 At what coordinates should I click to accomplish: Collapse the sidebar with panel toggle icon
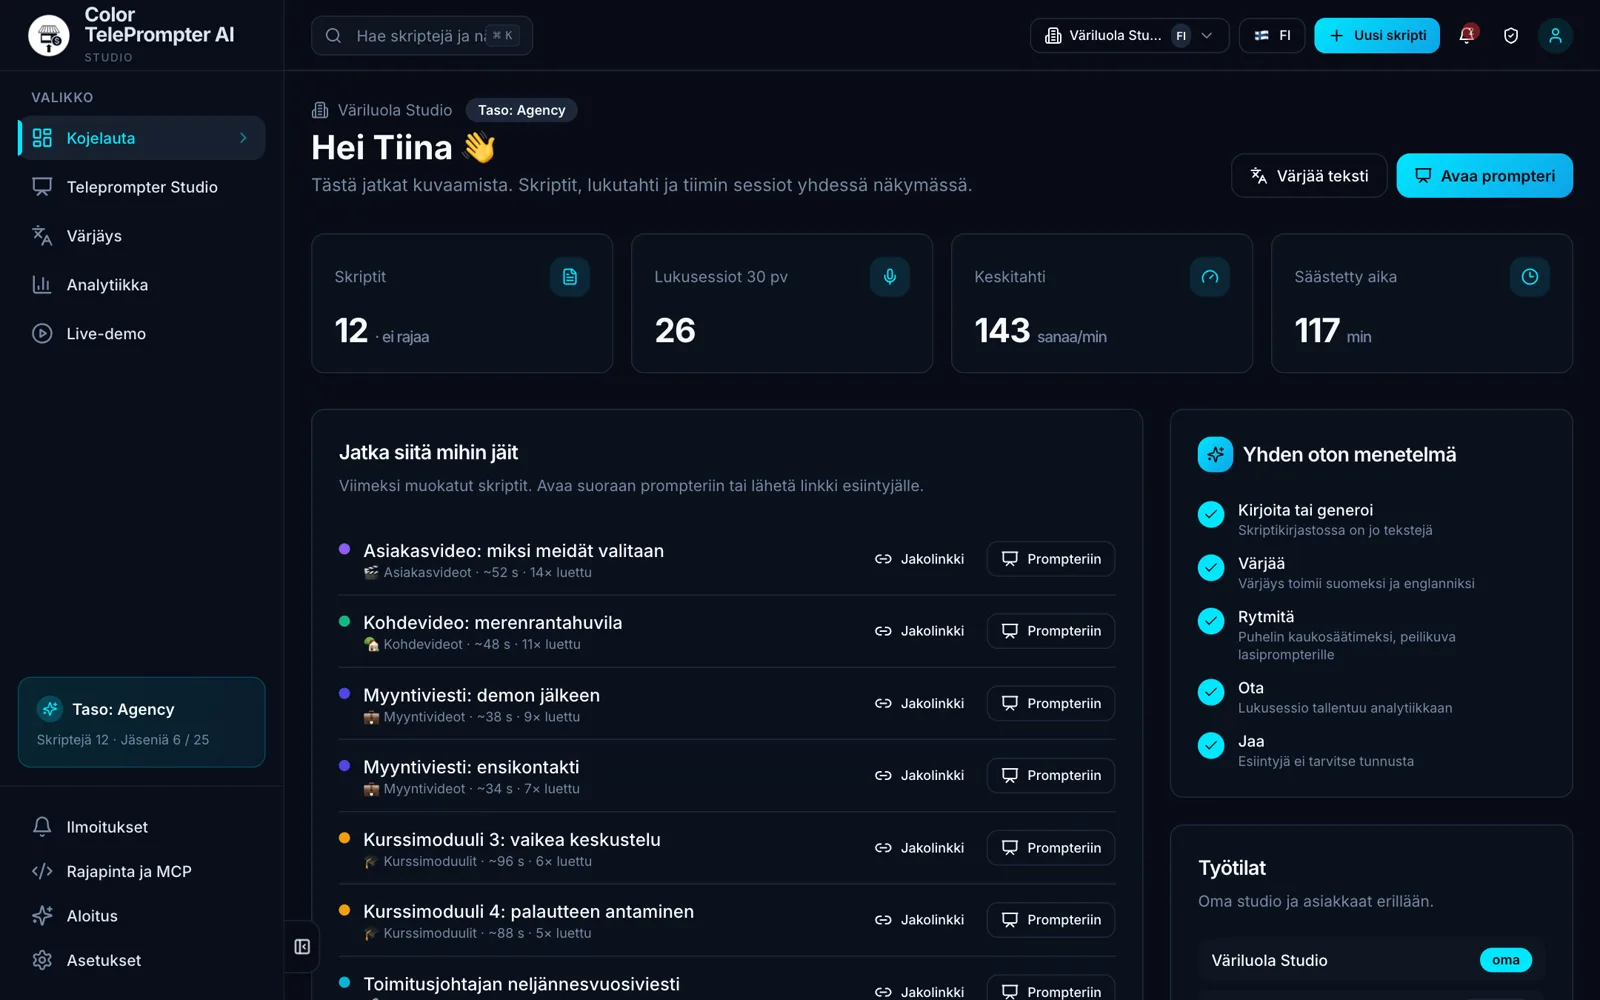(302, 946)
